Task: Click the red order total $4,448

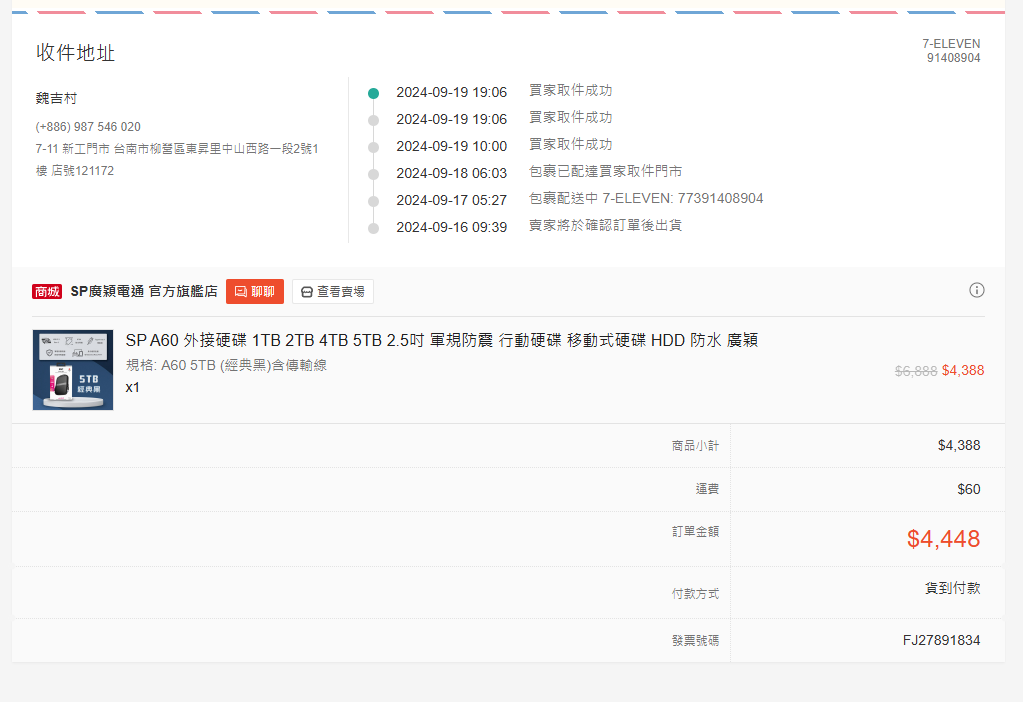Action: click(943, 539)
